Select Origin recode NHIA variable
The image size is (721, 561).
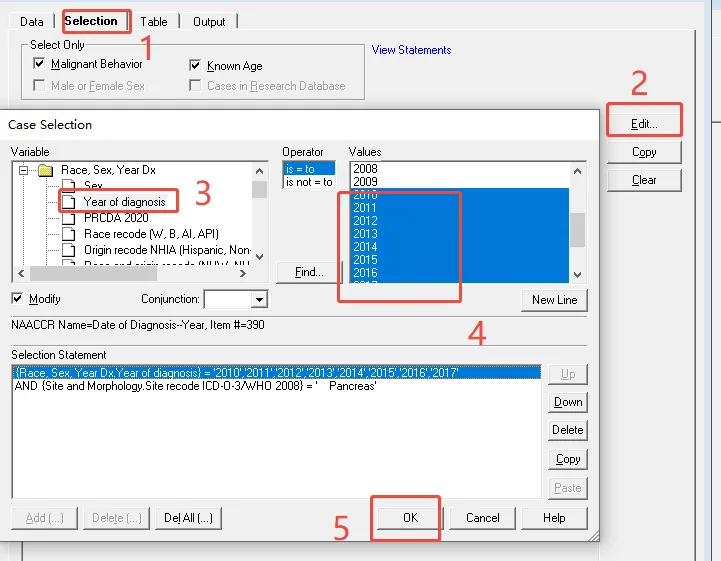pyautogui.click(x=167, y=250)
